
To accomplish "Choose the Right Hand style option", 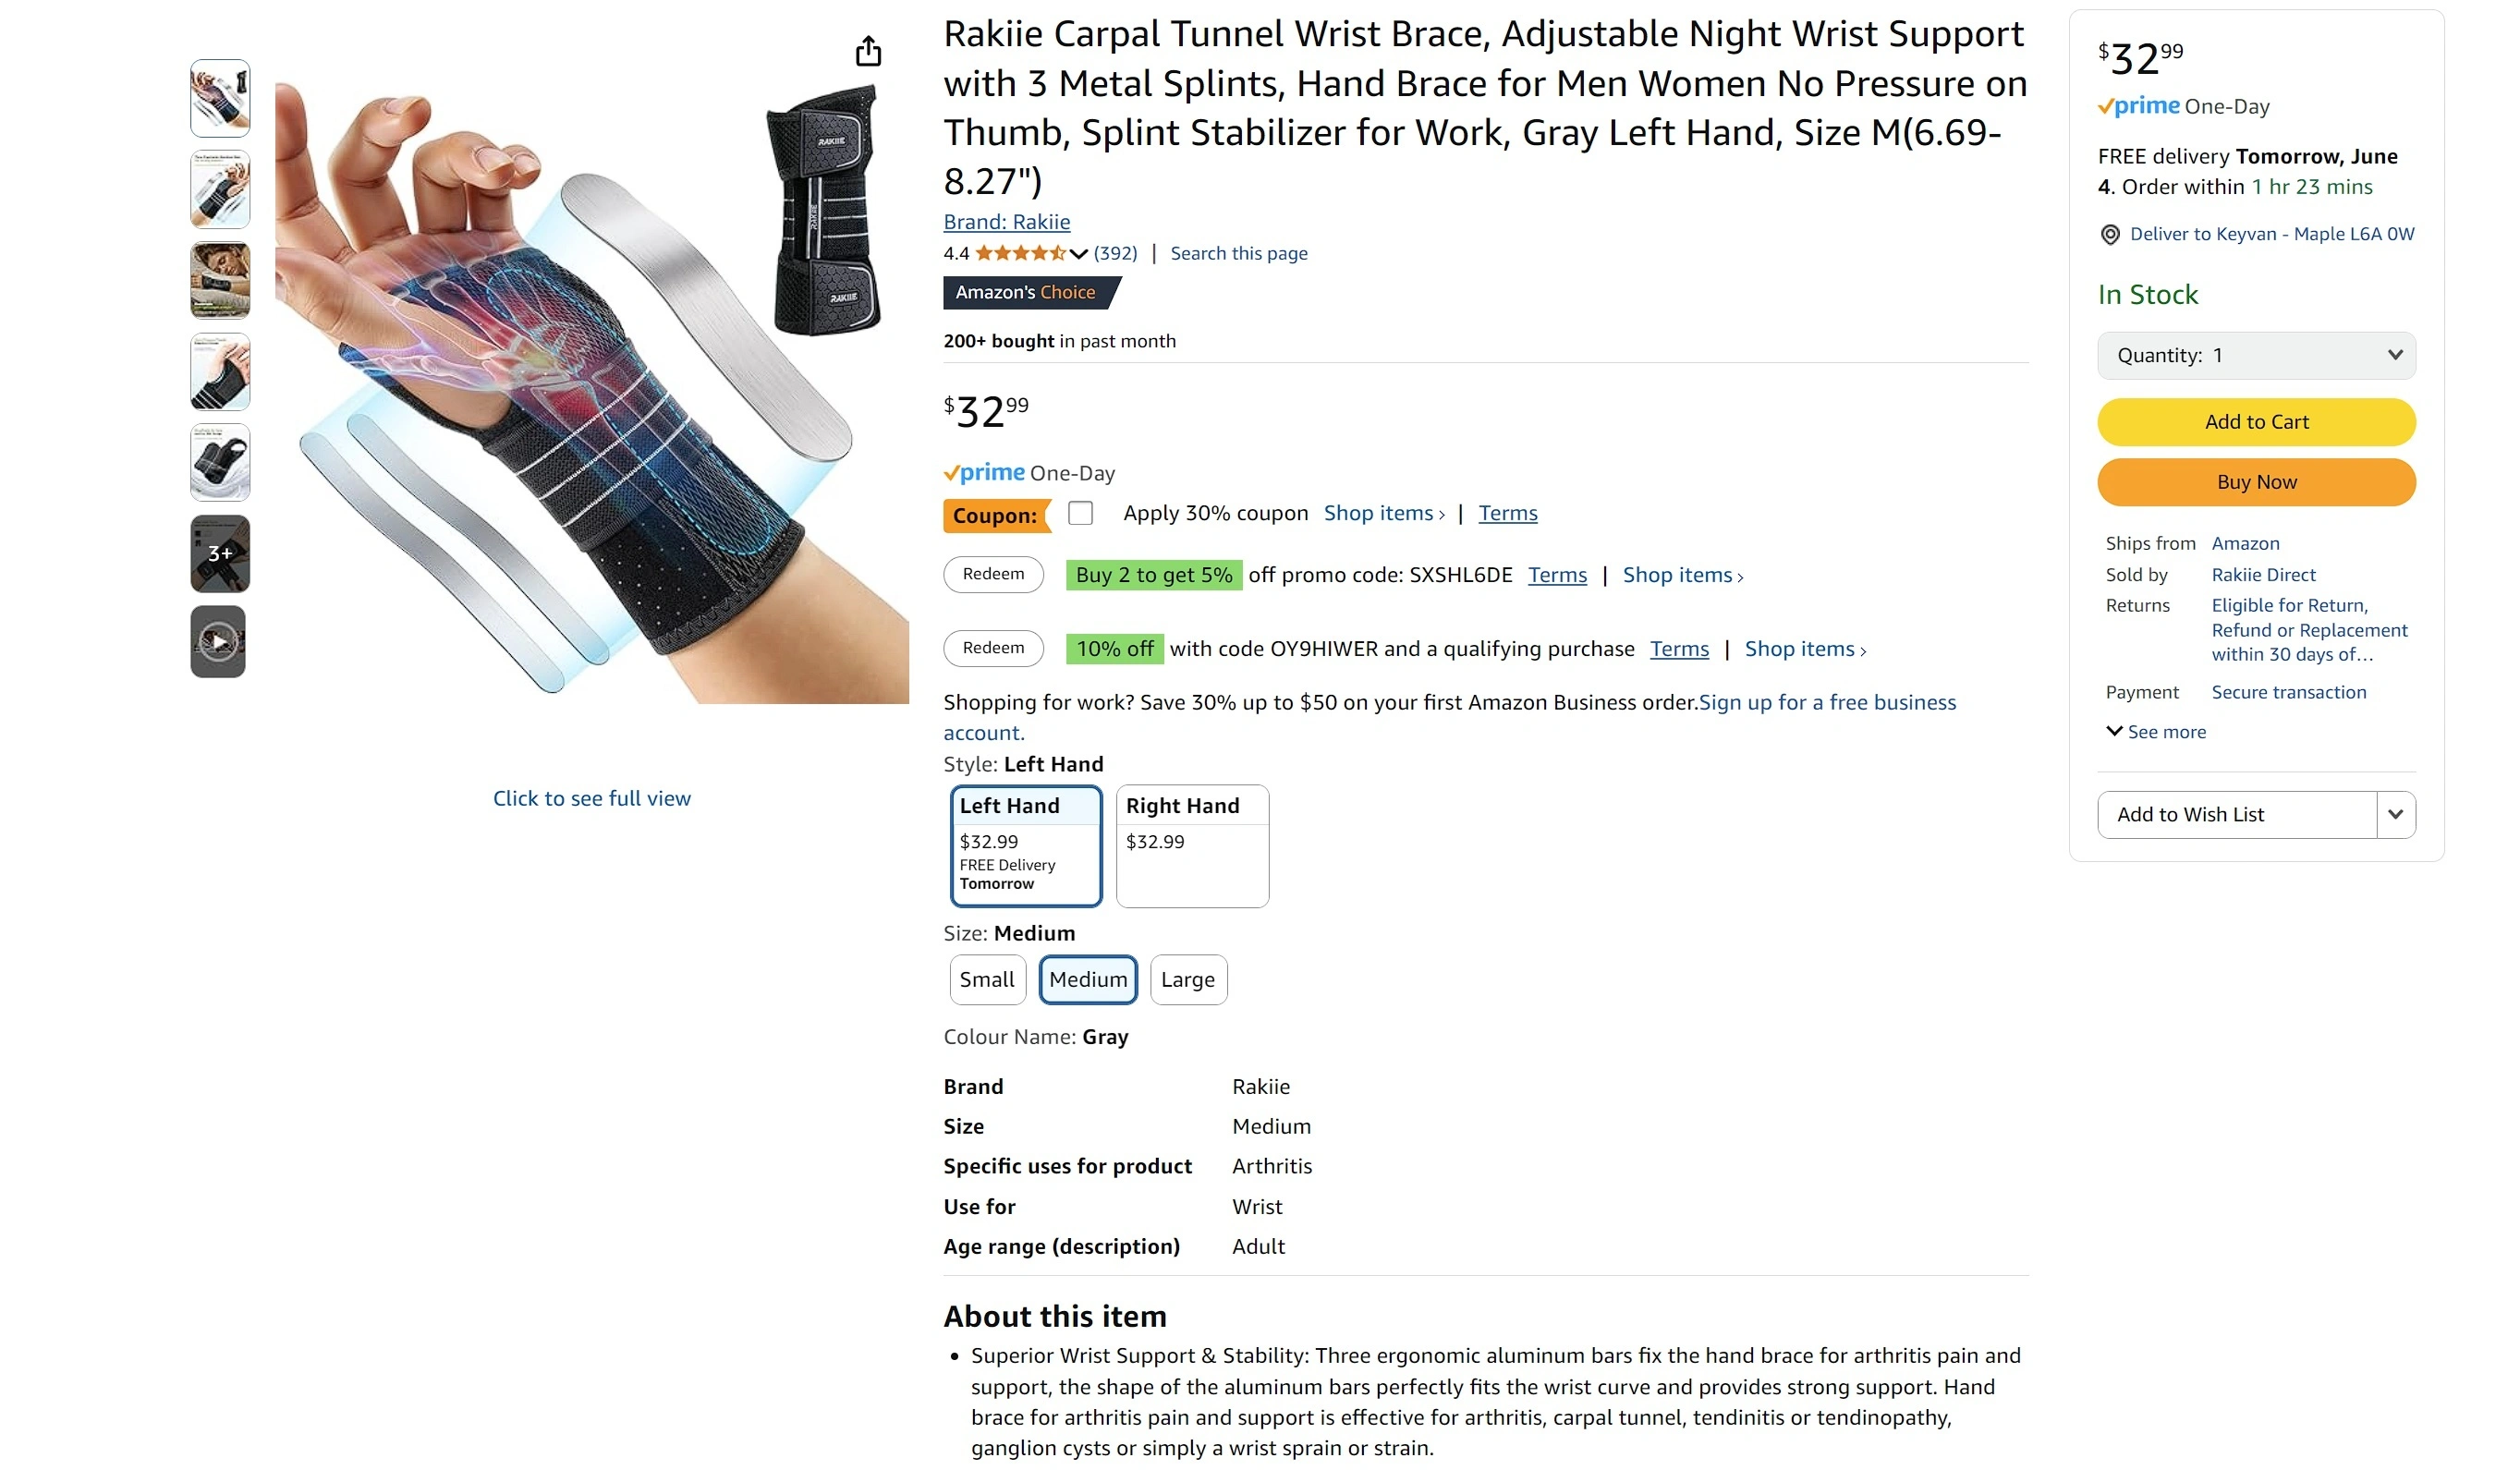I will (x=1192, y=846).
